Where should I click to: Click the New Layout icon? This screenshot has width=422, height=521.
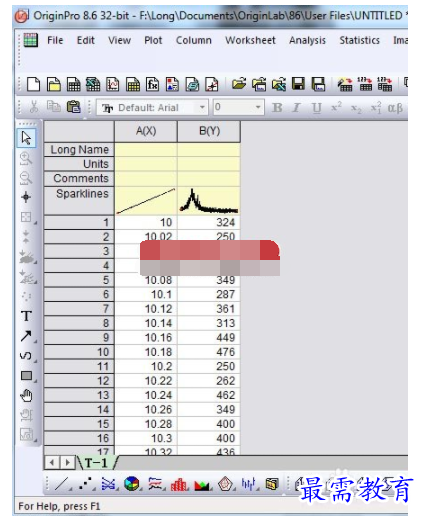pos(172,84)
